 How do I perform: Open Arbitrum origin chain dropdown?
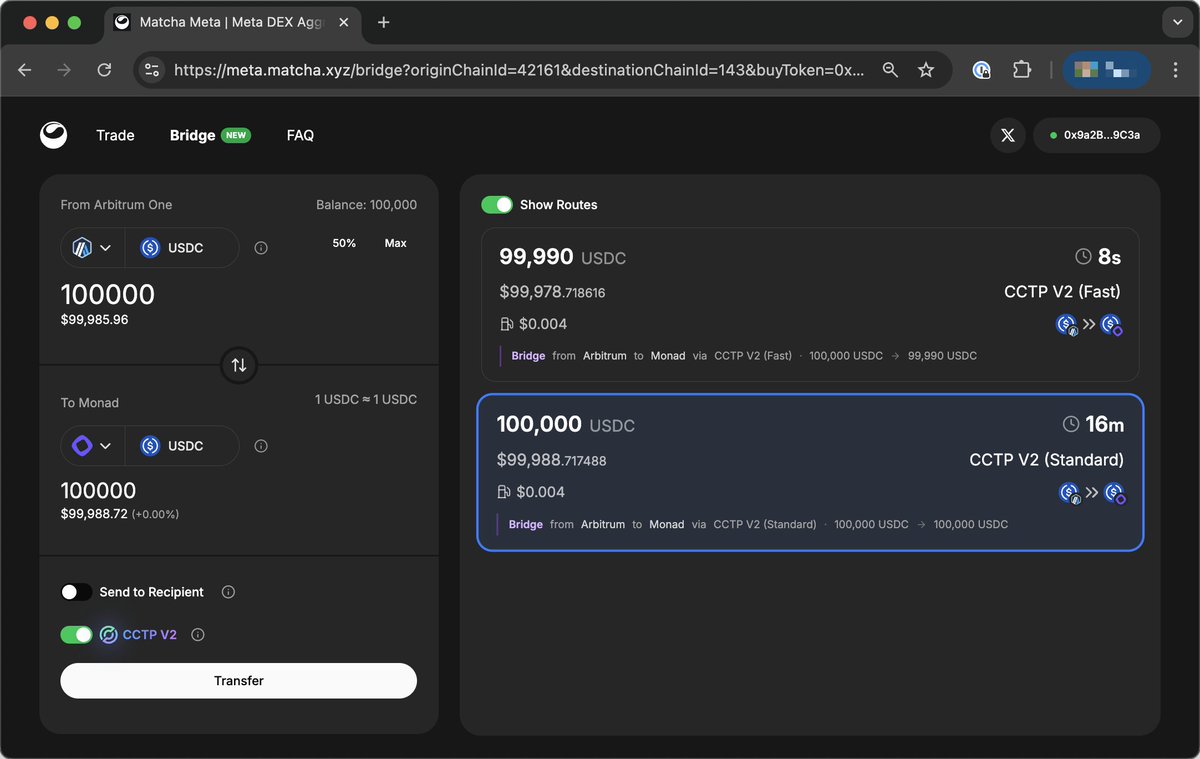[x=93, y=248]
